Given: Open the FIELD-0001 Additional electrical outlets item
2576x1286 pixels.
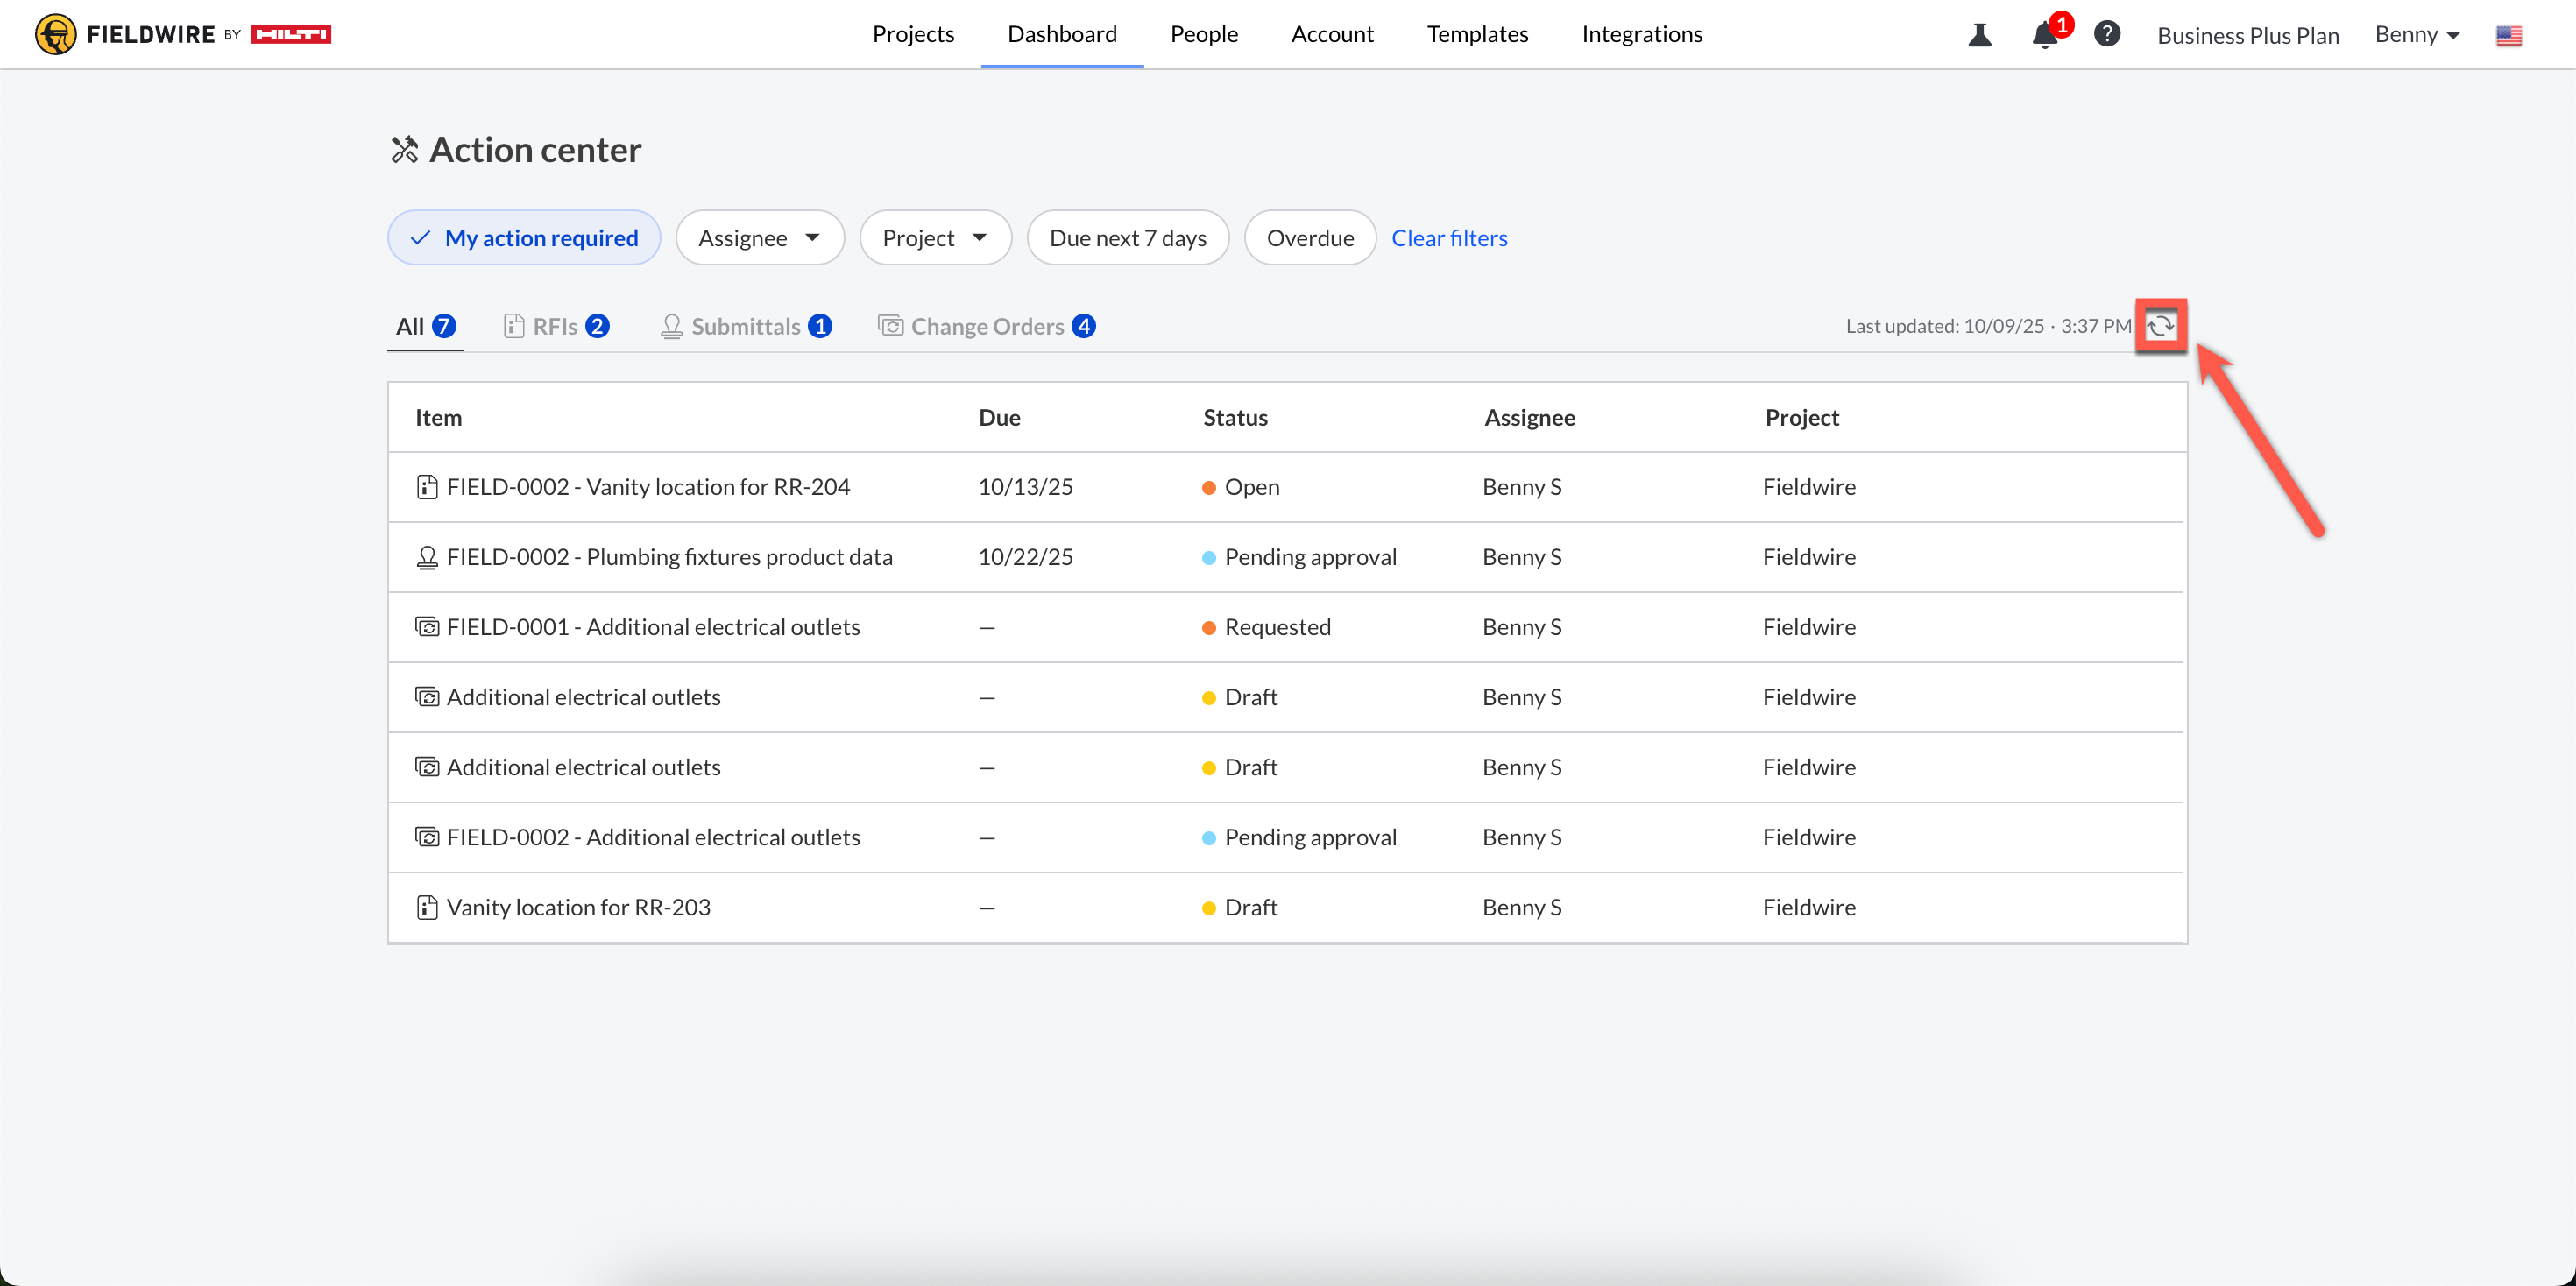Looking at the screenshot, I should coord(653,627).
